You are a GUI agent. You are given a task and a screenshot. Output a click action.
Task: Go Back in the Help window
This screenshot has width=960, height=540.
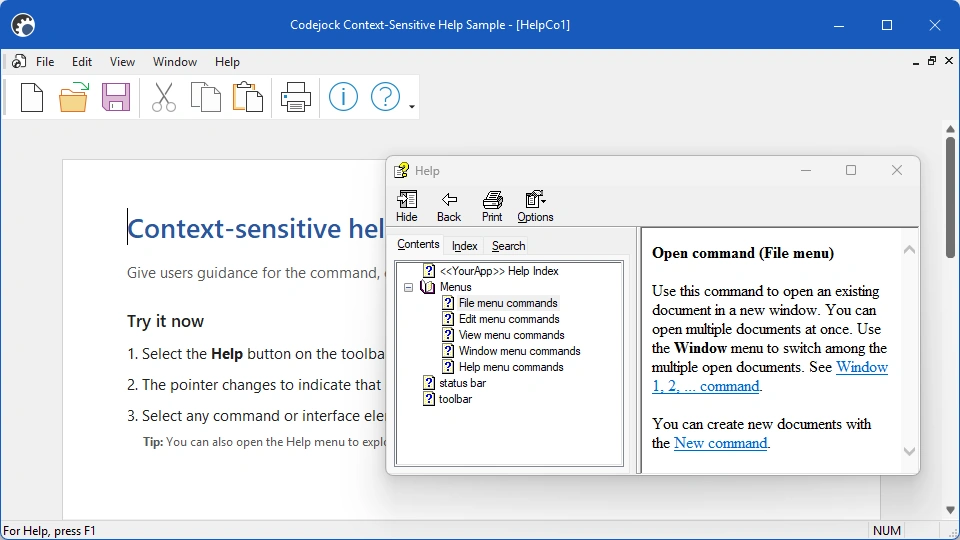[x=449, y=206]
